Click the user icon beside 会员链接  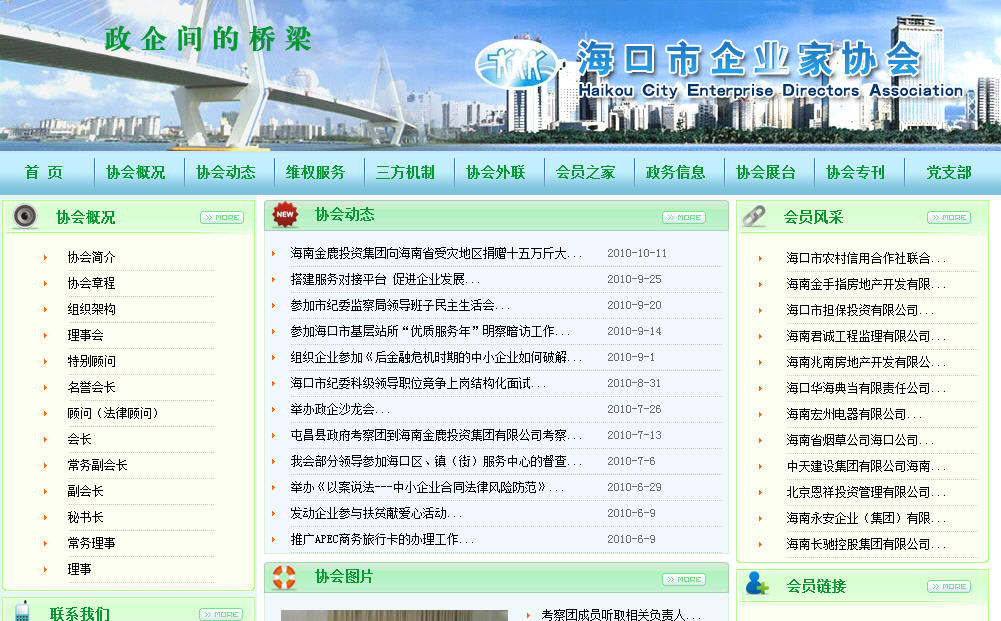coord(757,585)
